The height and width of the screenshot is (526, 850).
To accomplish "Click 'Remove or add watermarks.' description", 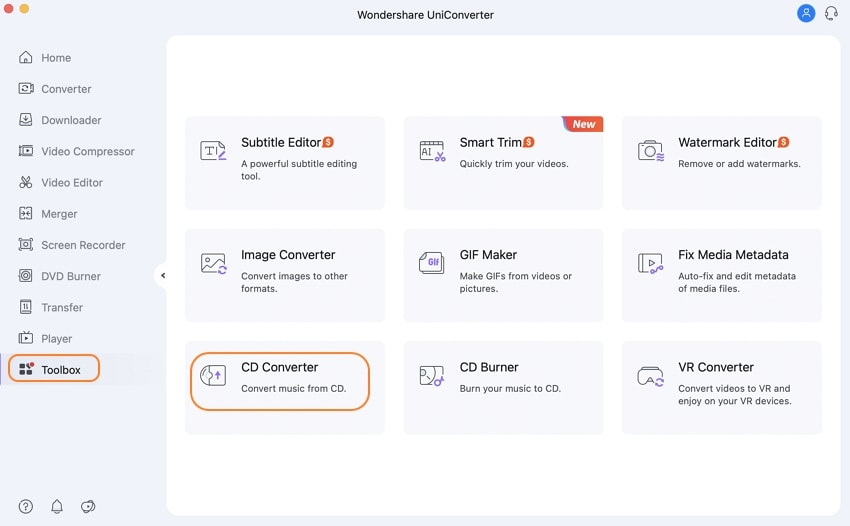I will [x=739, y=164].
